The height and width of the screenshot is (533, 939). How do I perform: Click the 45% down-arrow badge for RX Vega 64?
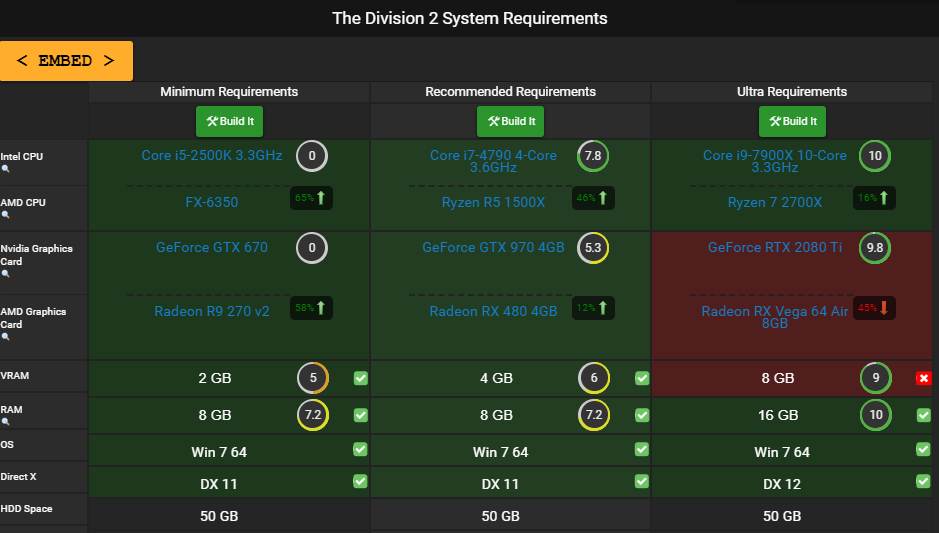[x=874, y=308]
